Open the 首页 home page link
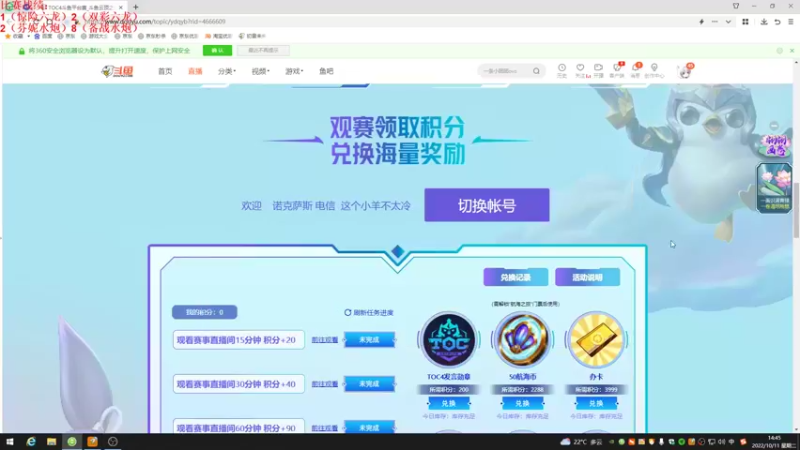 [x=165, y=71]
